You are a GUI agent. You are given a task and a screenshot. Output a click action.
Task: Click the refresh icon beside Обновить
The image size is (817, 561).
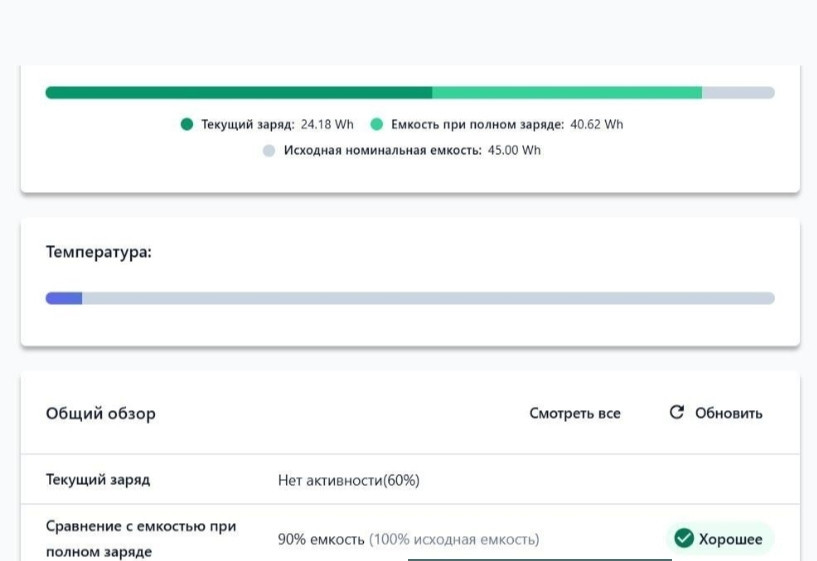677,412
